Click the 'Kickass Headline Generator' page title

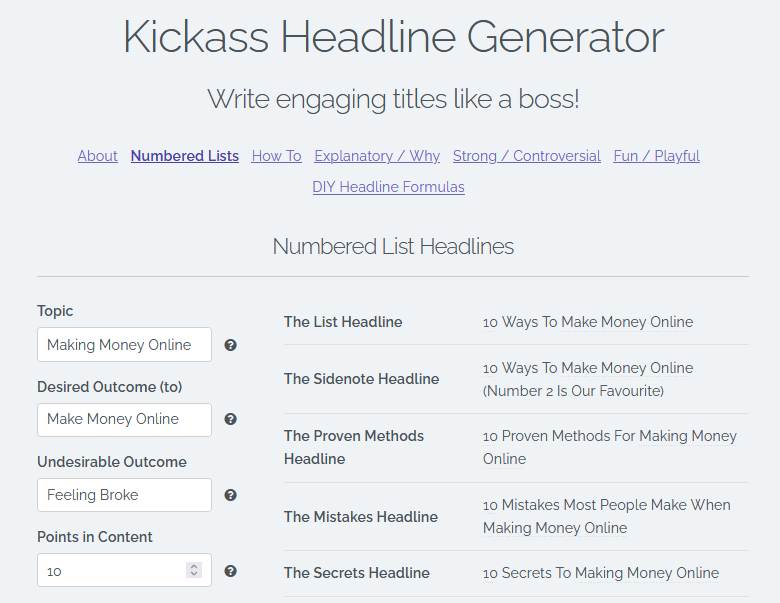coord(393,37)
